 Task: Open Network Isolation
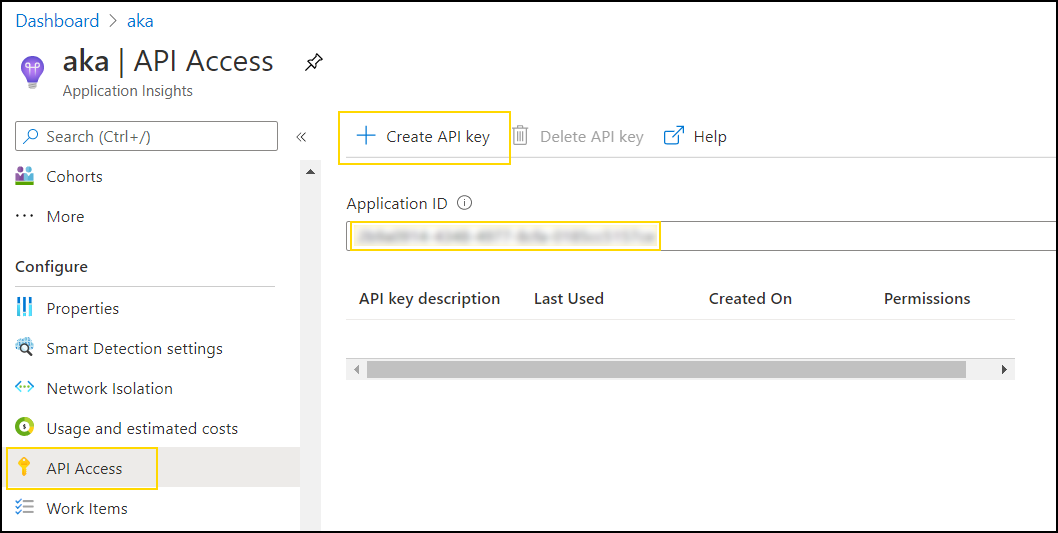(x=109, y=389)
